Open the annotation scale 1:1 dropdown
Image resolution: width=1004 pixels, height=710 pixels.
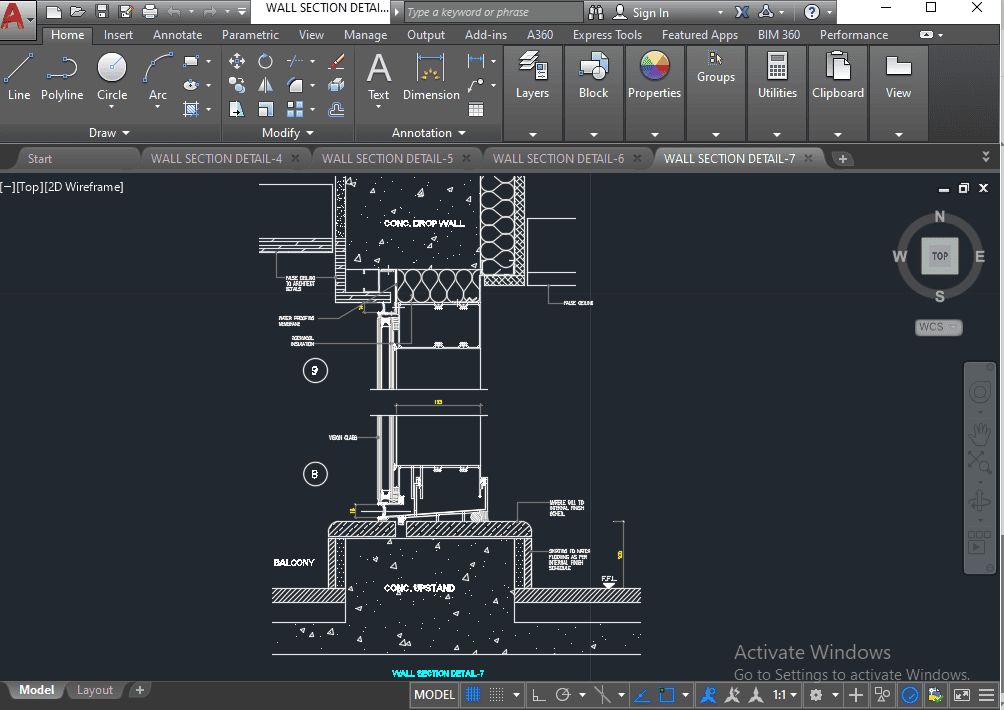pos(786,695)
